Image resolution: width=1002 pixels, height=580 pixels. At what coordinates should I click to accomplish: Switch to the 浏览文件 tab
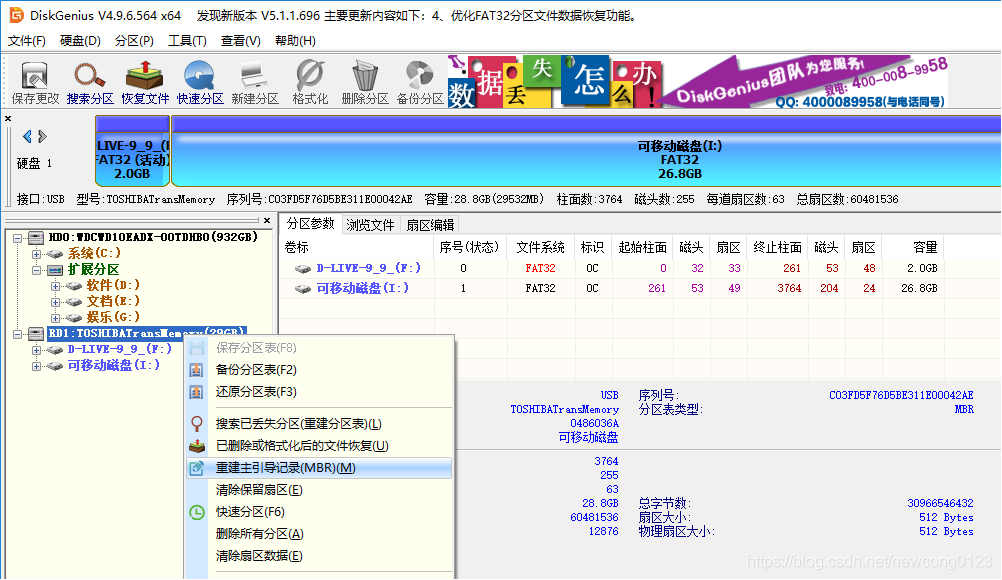pyautogui.click(x=371, y=225)
